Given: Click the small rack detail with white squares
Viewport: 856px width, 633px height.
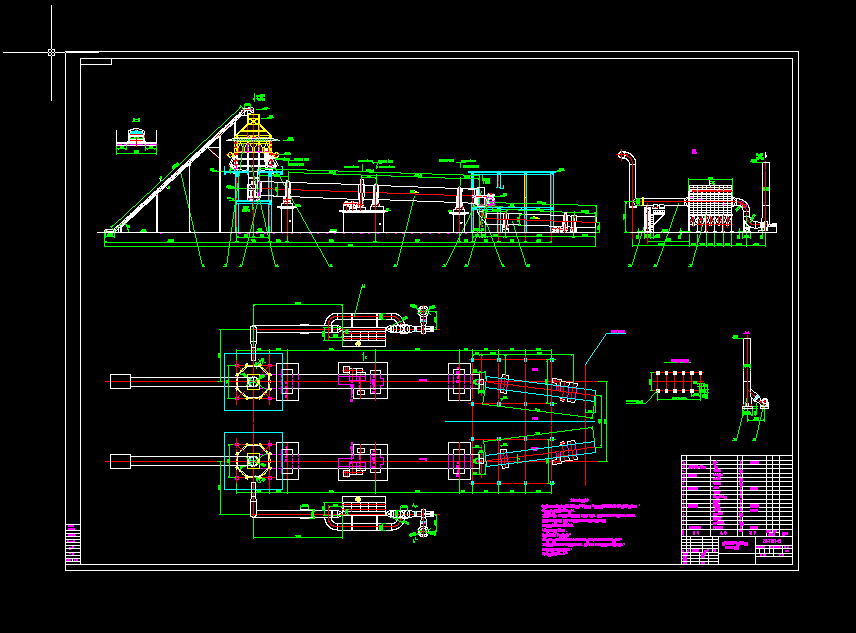Looking at the screenshot, I should click(679, 382).
